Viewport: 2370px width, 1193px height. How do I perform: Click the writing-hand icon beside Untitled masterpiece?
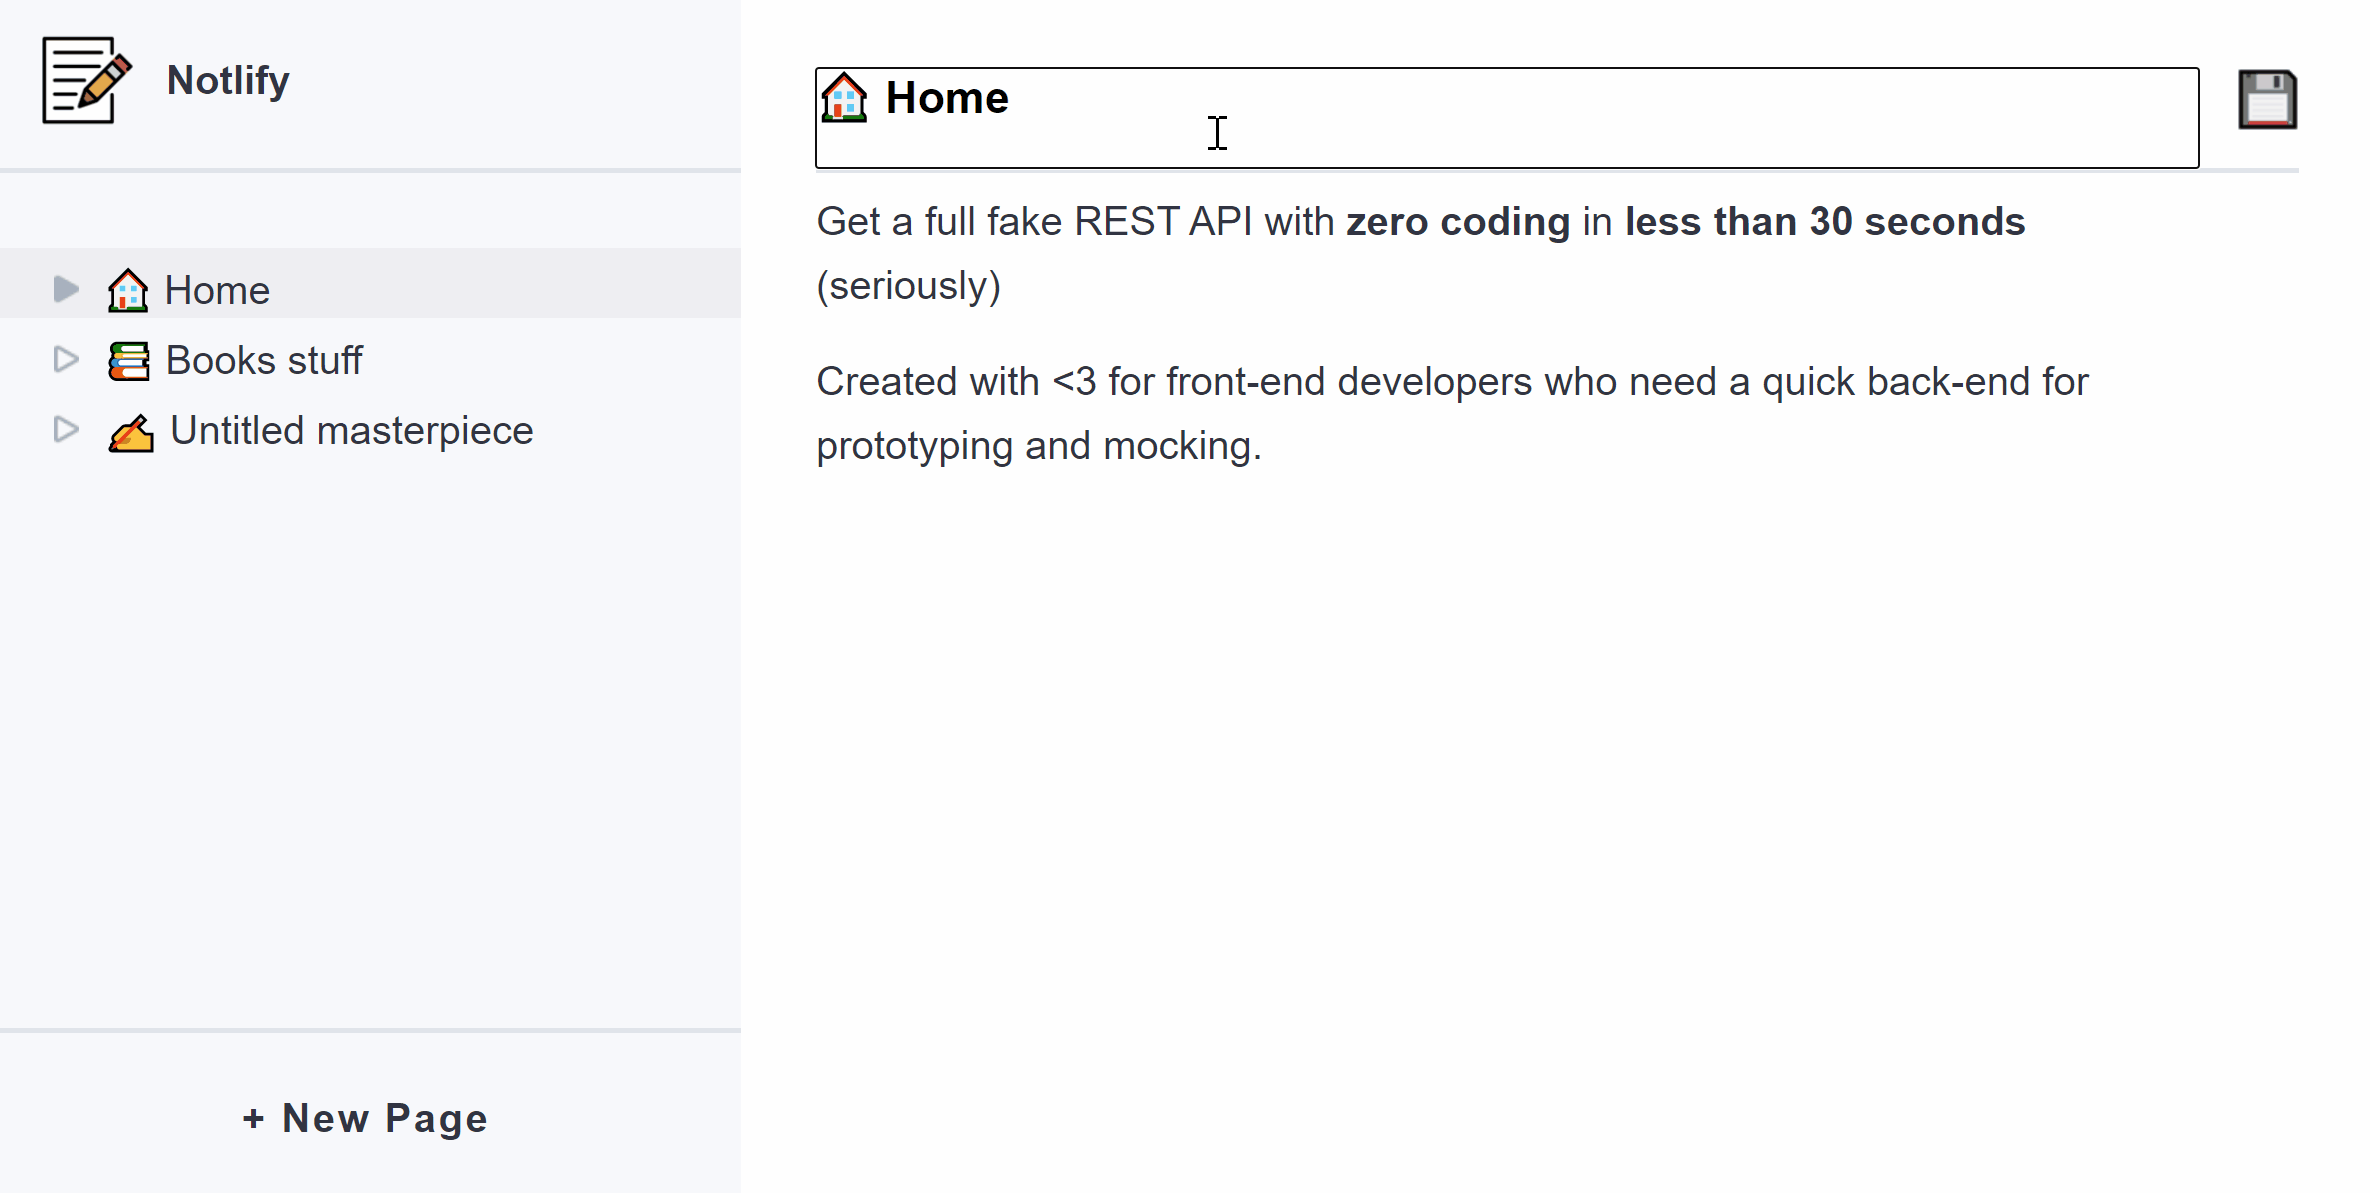click(130, 430)
